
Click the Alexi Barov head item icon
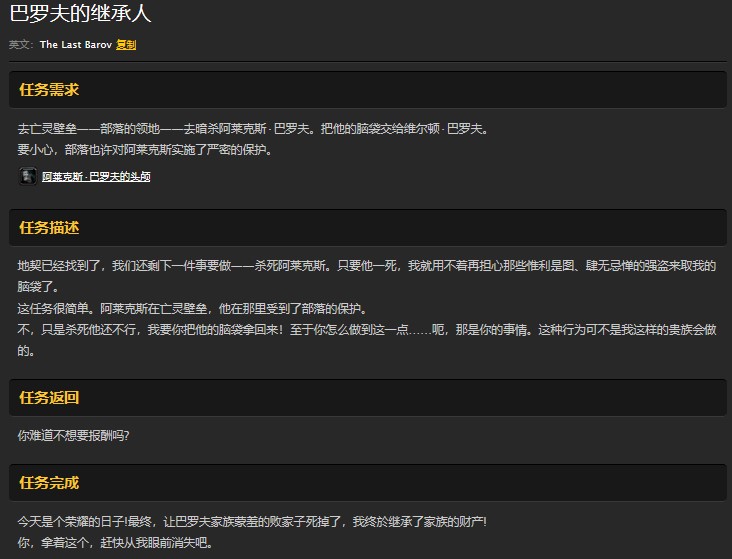coord(28,177)
